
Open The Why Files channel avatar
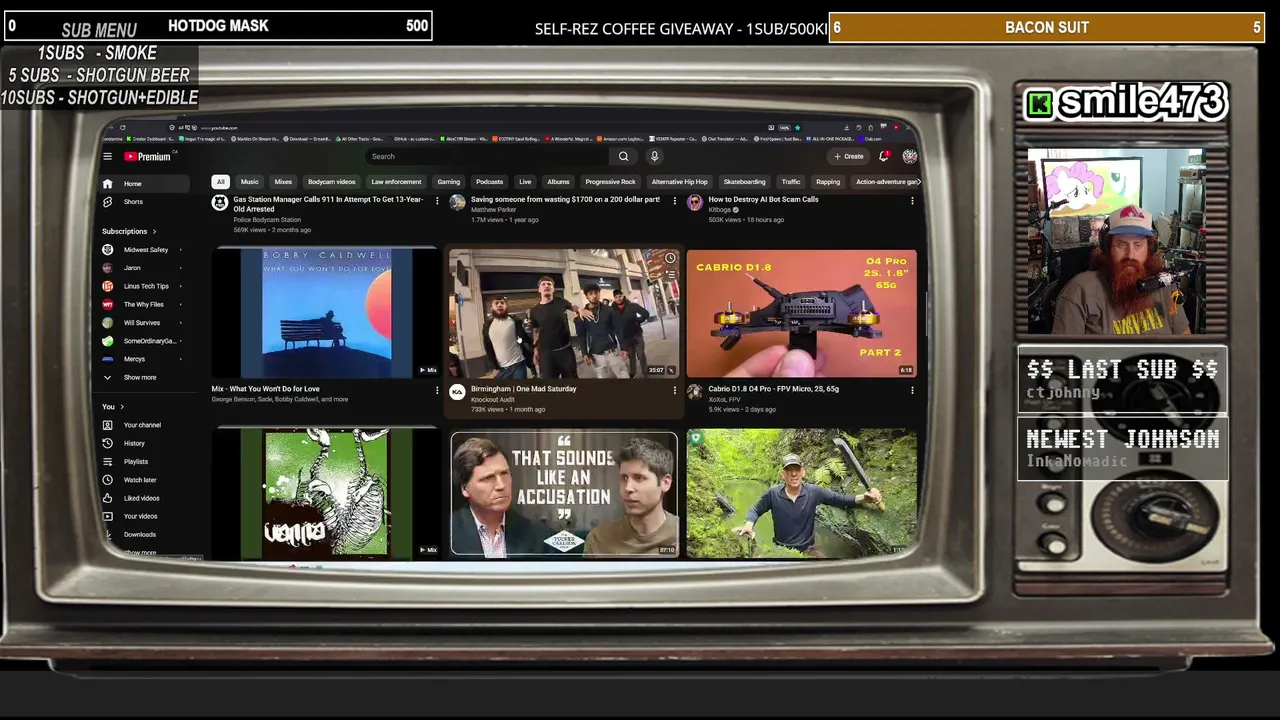[x=107, y=304]
